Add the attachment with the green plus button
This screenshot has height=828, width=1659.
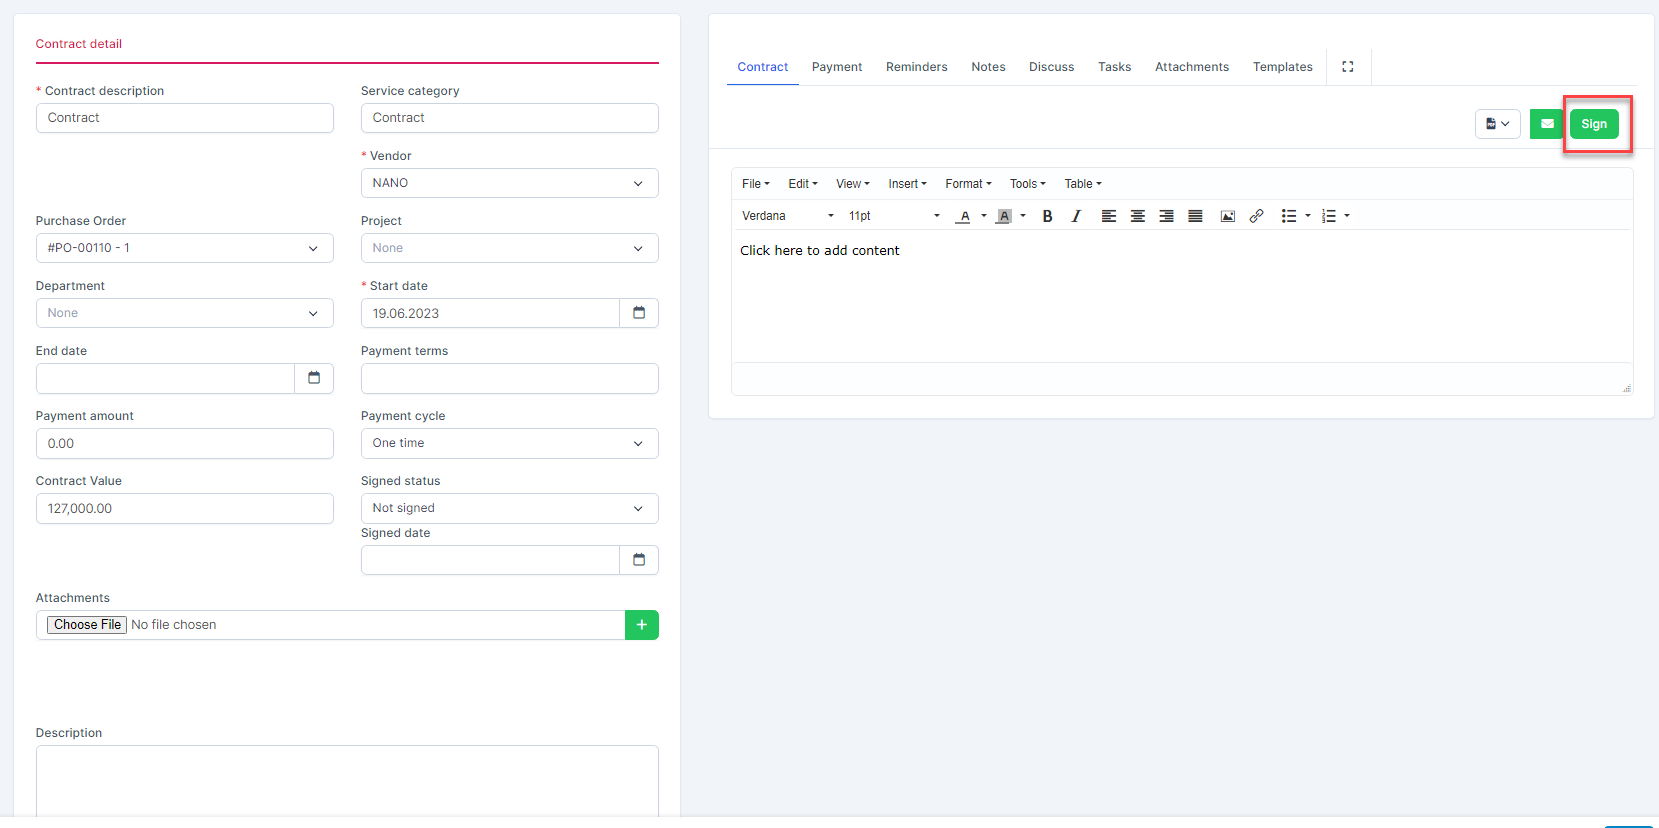click(641, 625)
